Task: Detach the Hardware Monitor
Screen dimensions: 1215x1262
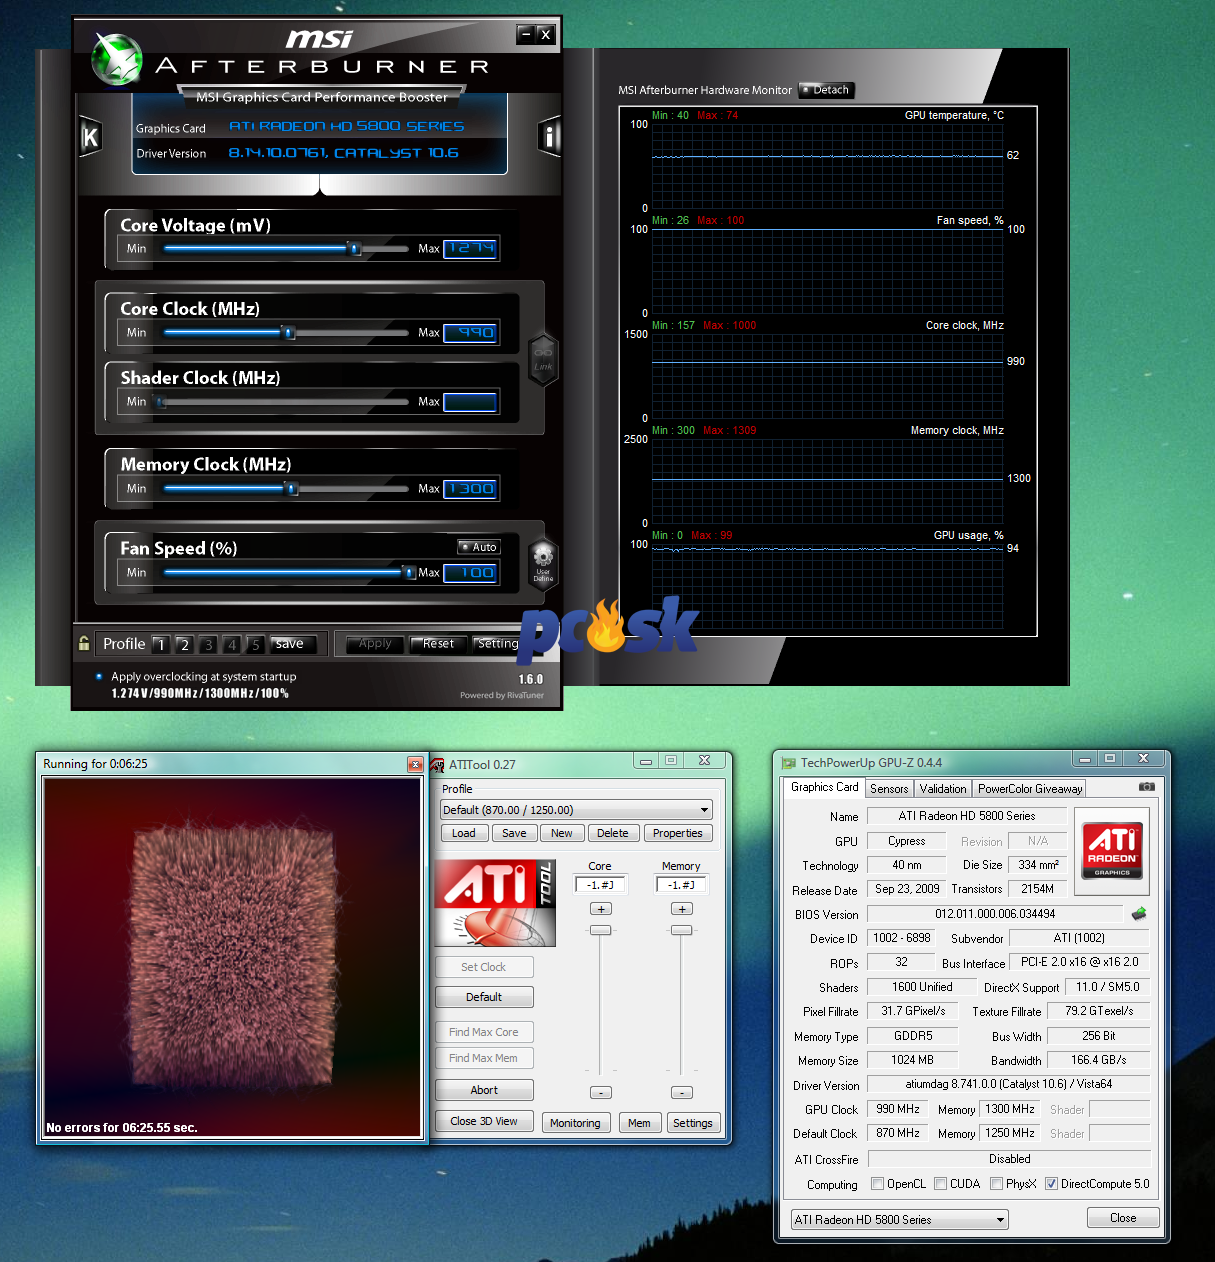Action: click(825, 90)
